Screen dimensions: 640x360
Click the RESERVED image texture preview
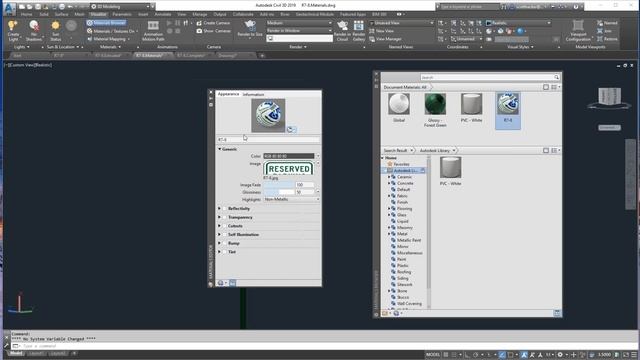click(289, 168)
